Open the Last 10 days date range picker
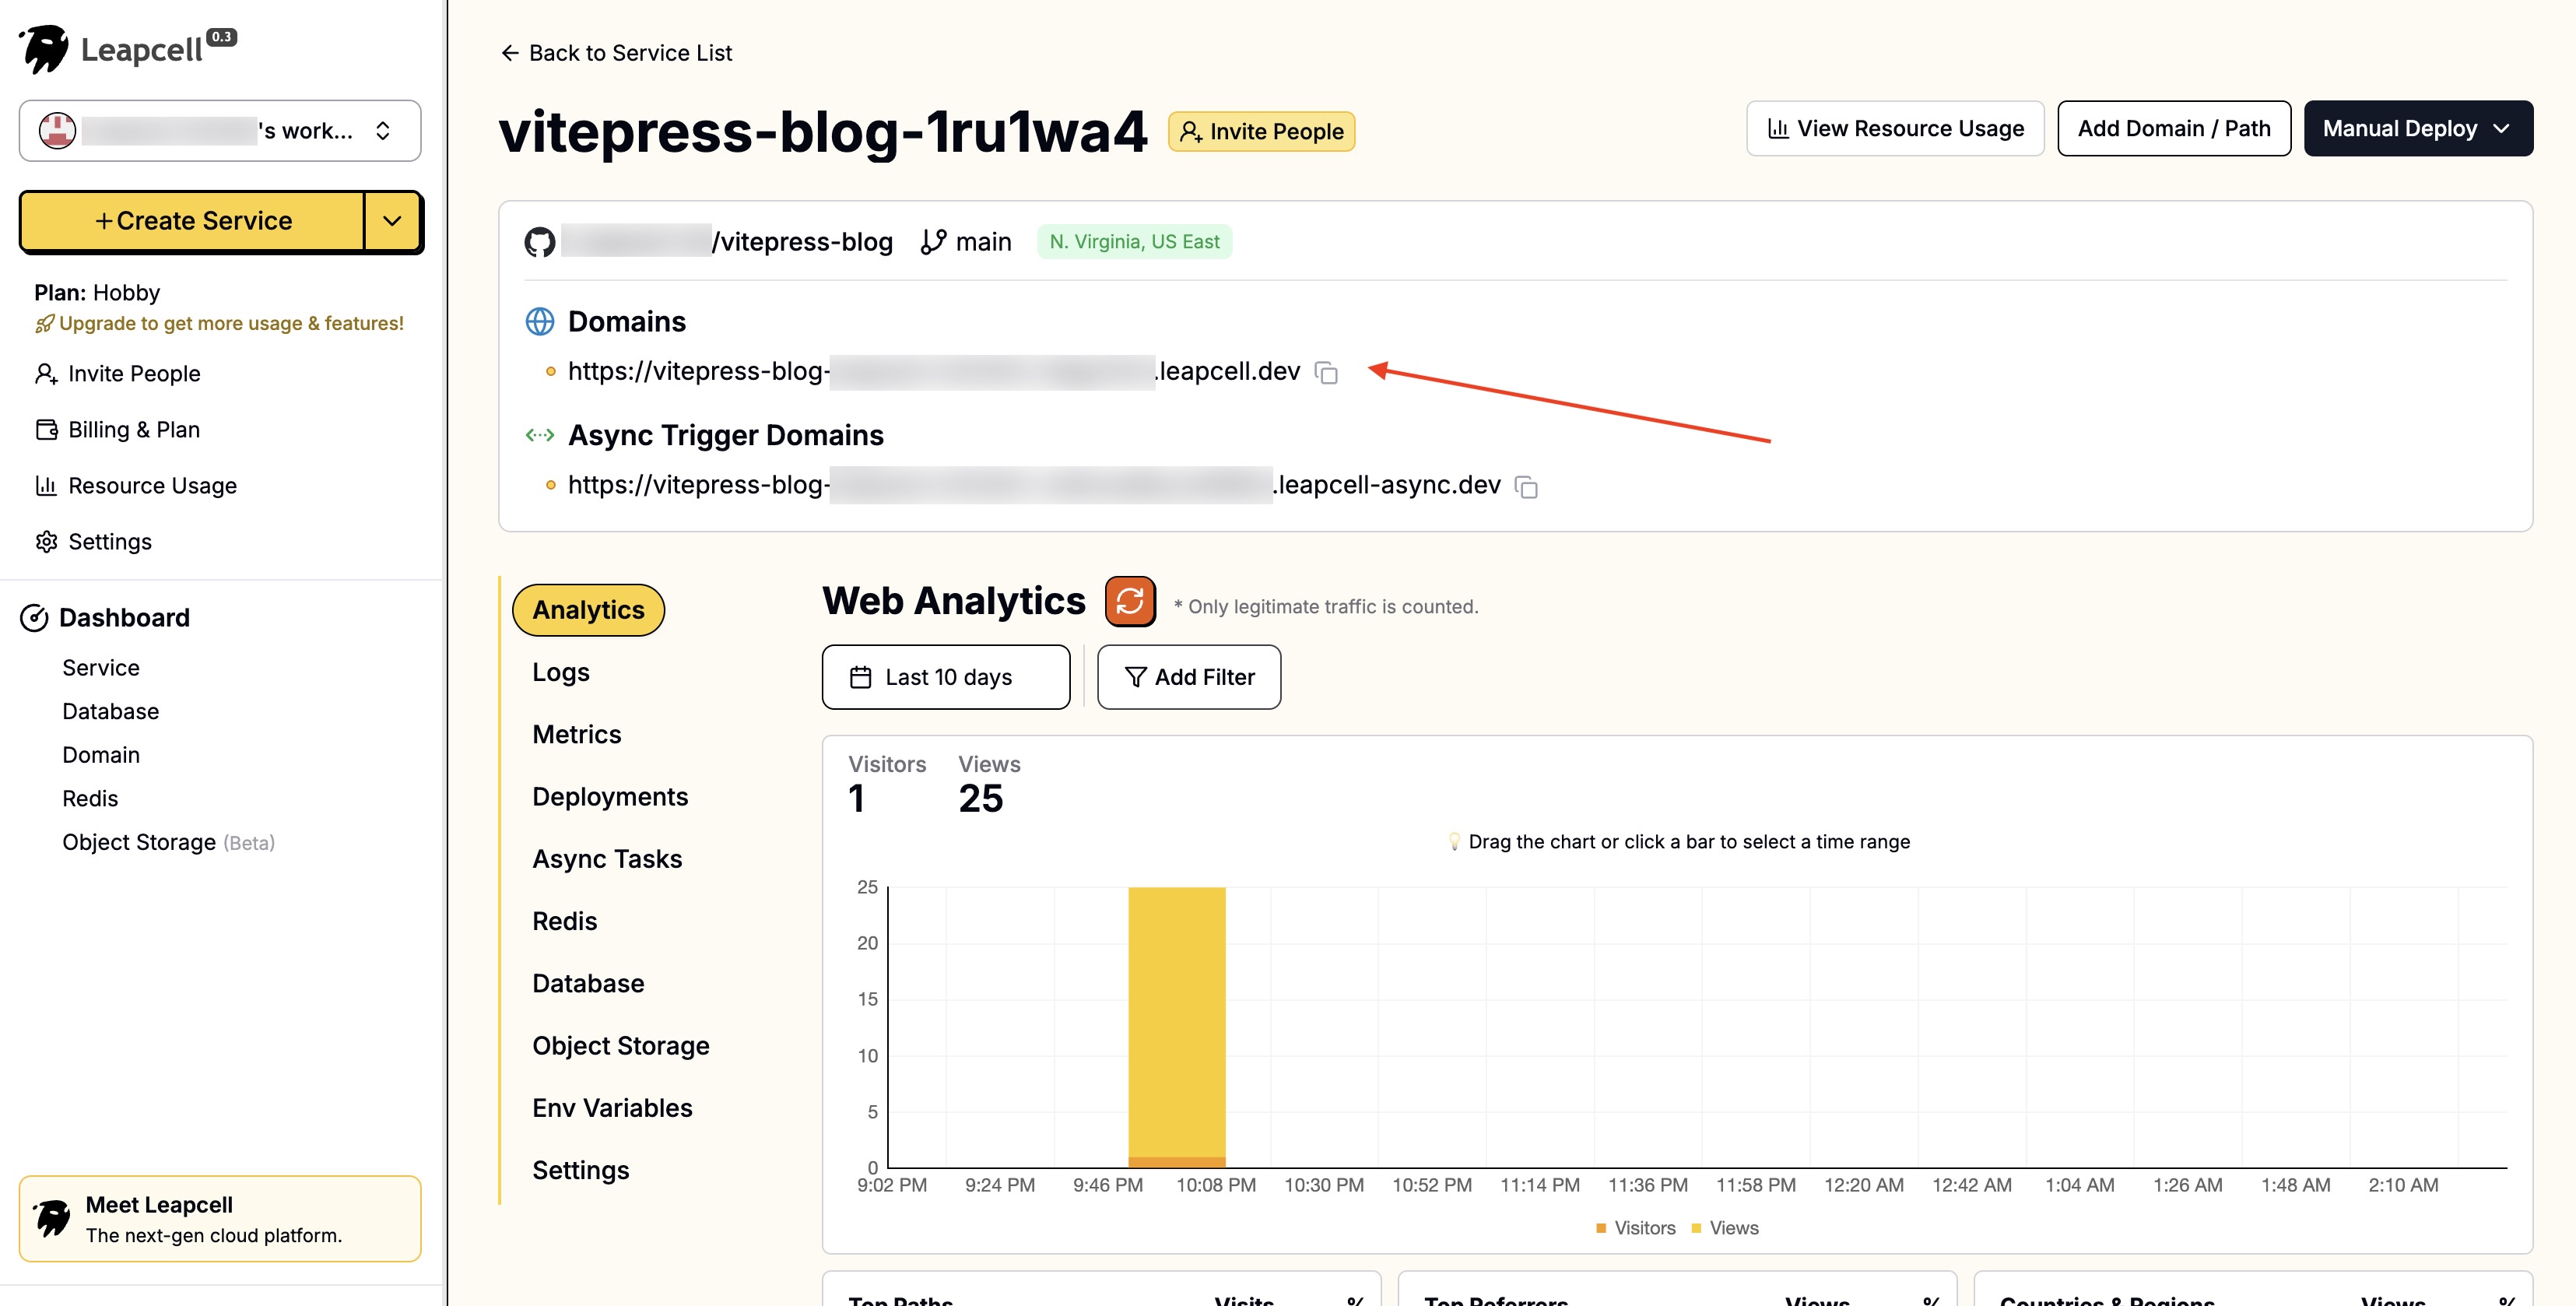Image resolution: width=2576 pixels, height=1306 pixels. pos(946,677)
